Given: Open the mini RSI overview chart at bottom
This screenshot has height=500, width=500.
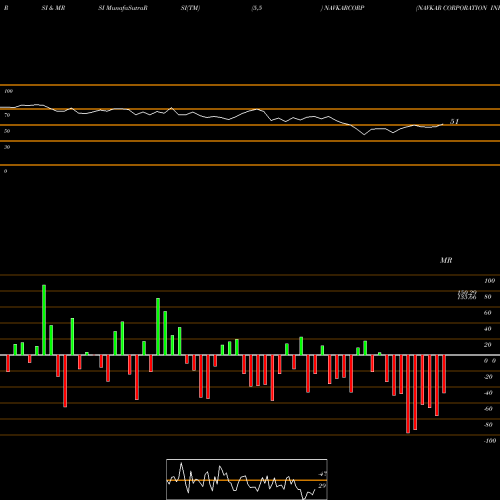Looking at the screenshot, I should pos(247,479).
